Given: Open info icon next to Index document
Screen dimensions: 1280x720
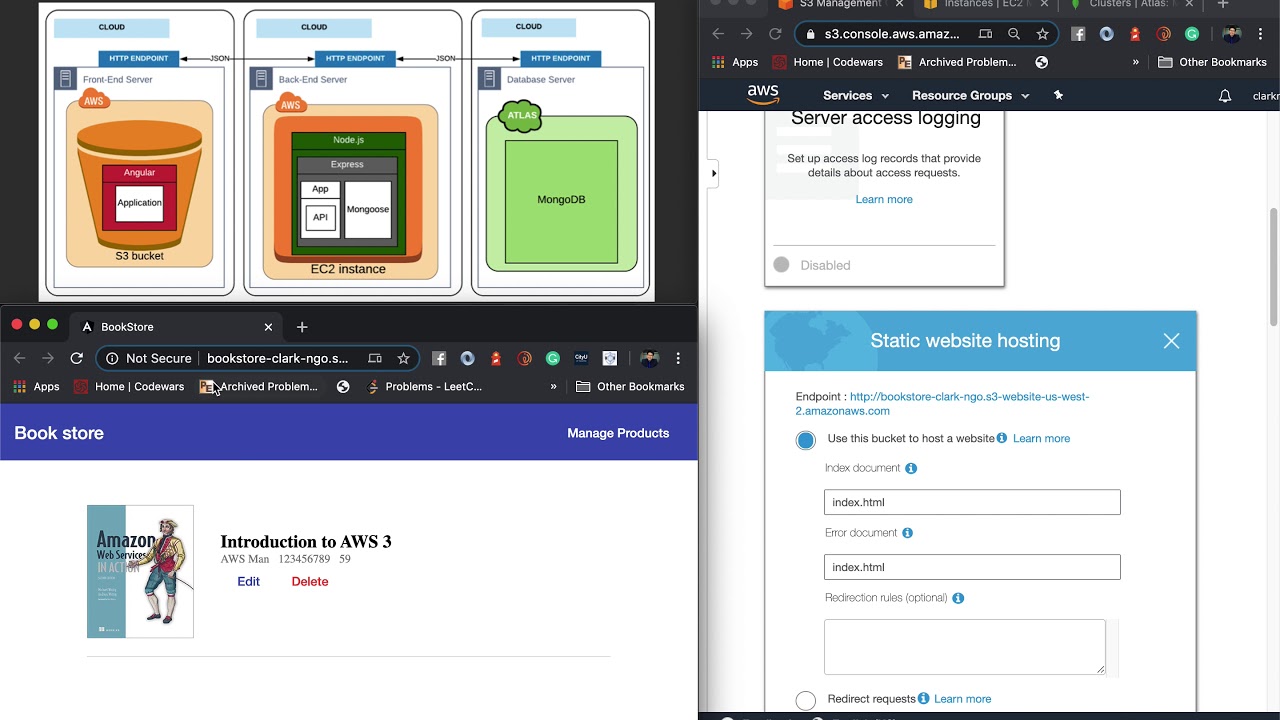Looking at the screenshot, I should click(911, 468).
